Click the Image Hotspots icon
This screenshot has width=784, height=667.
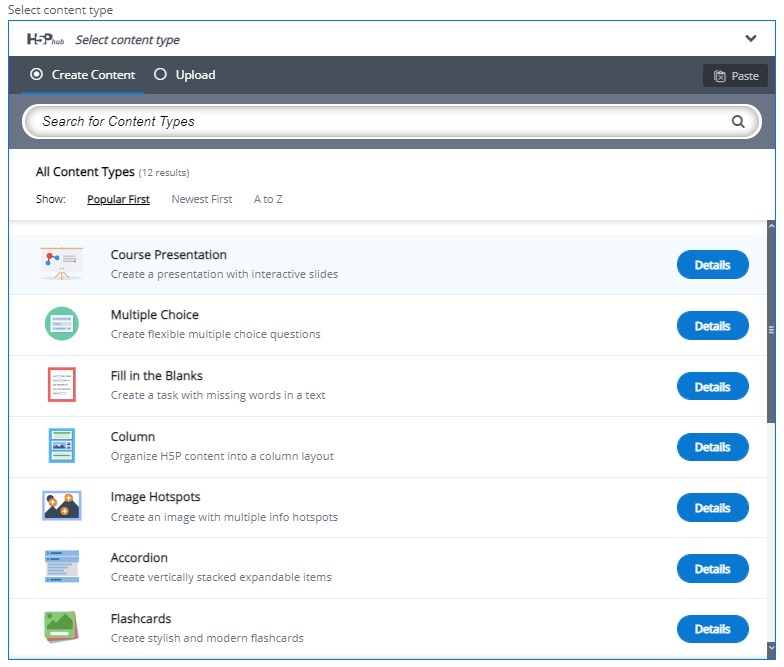coord(62,506)
